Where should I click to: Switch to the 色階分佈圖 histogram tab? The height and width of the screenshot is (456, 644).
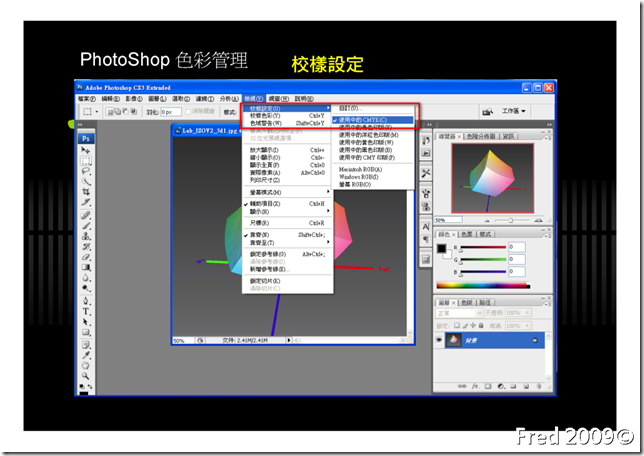[x=481, y=136]
